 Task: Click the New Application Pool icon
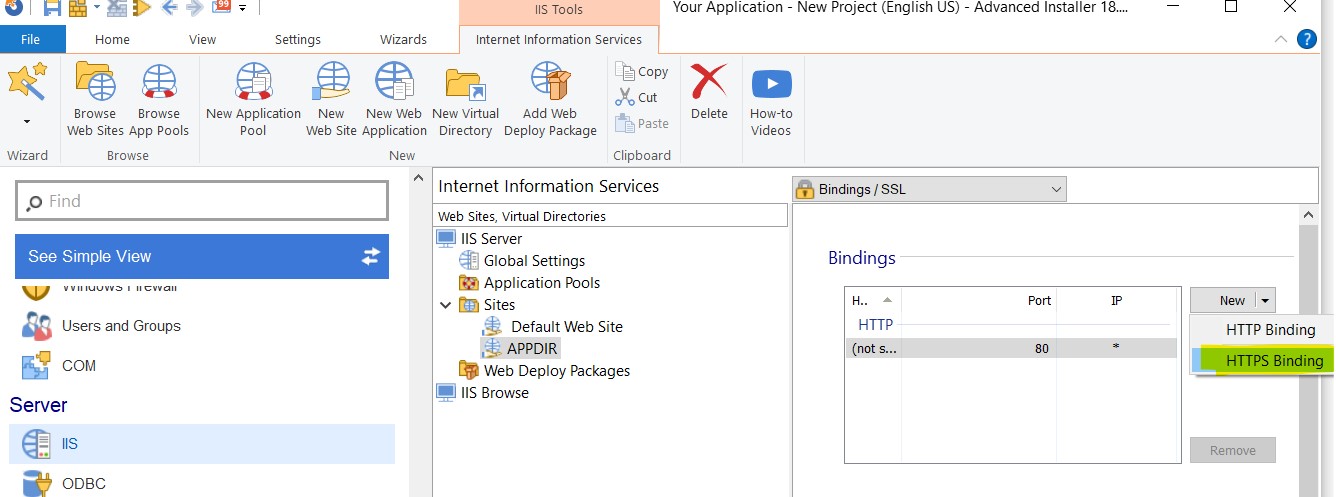coord(253,85)
